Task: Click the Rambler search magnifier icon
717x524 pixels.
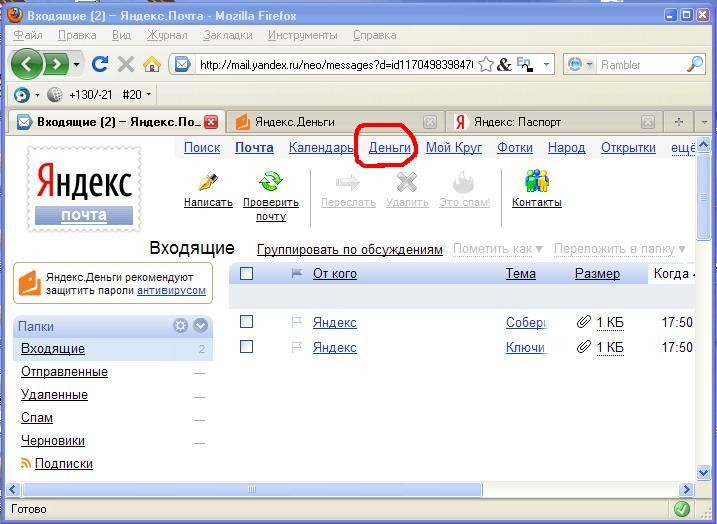Action: point(695,64)
